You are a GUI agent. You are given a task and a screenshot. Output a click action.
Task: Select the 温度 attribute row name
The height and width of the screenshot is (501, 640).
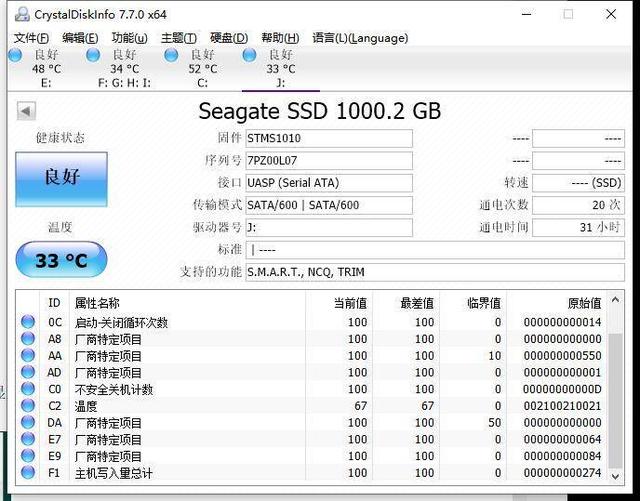tap(86, 406)
